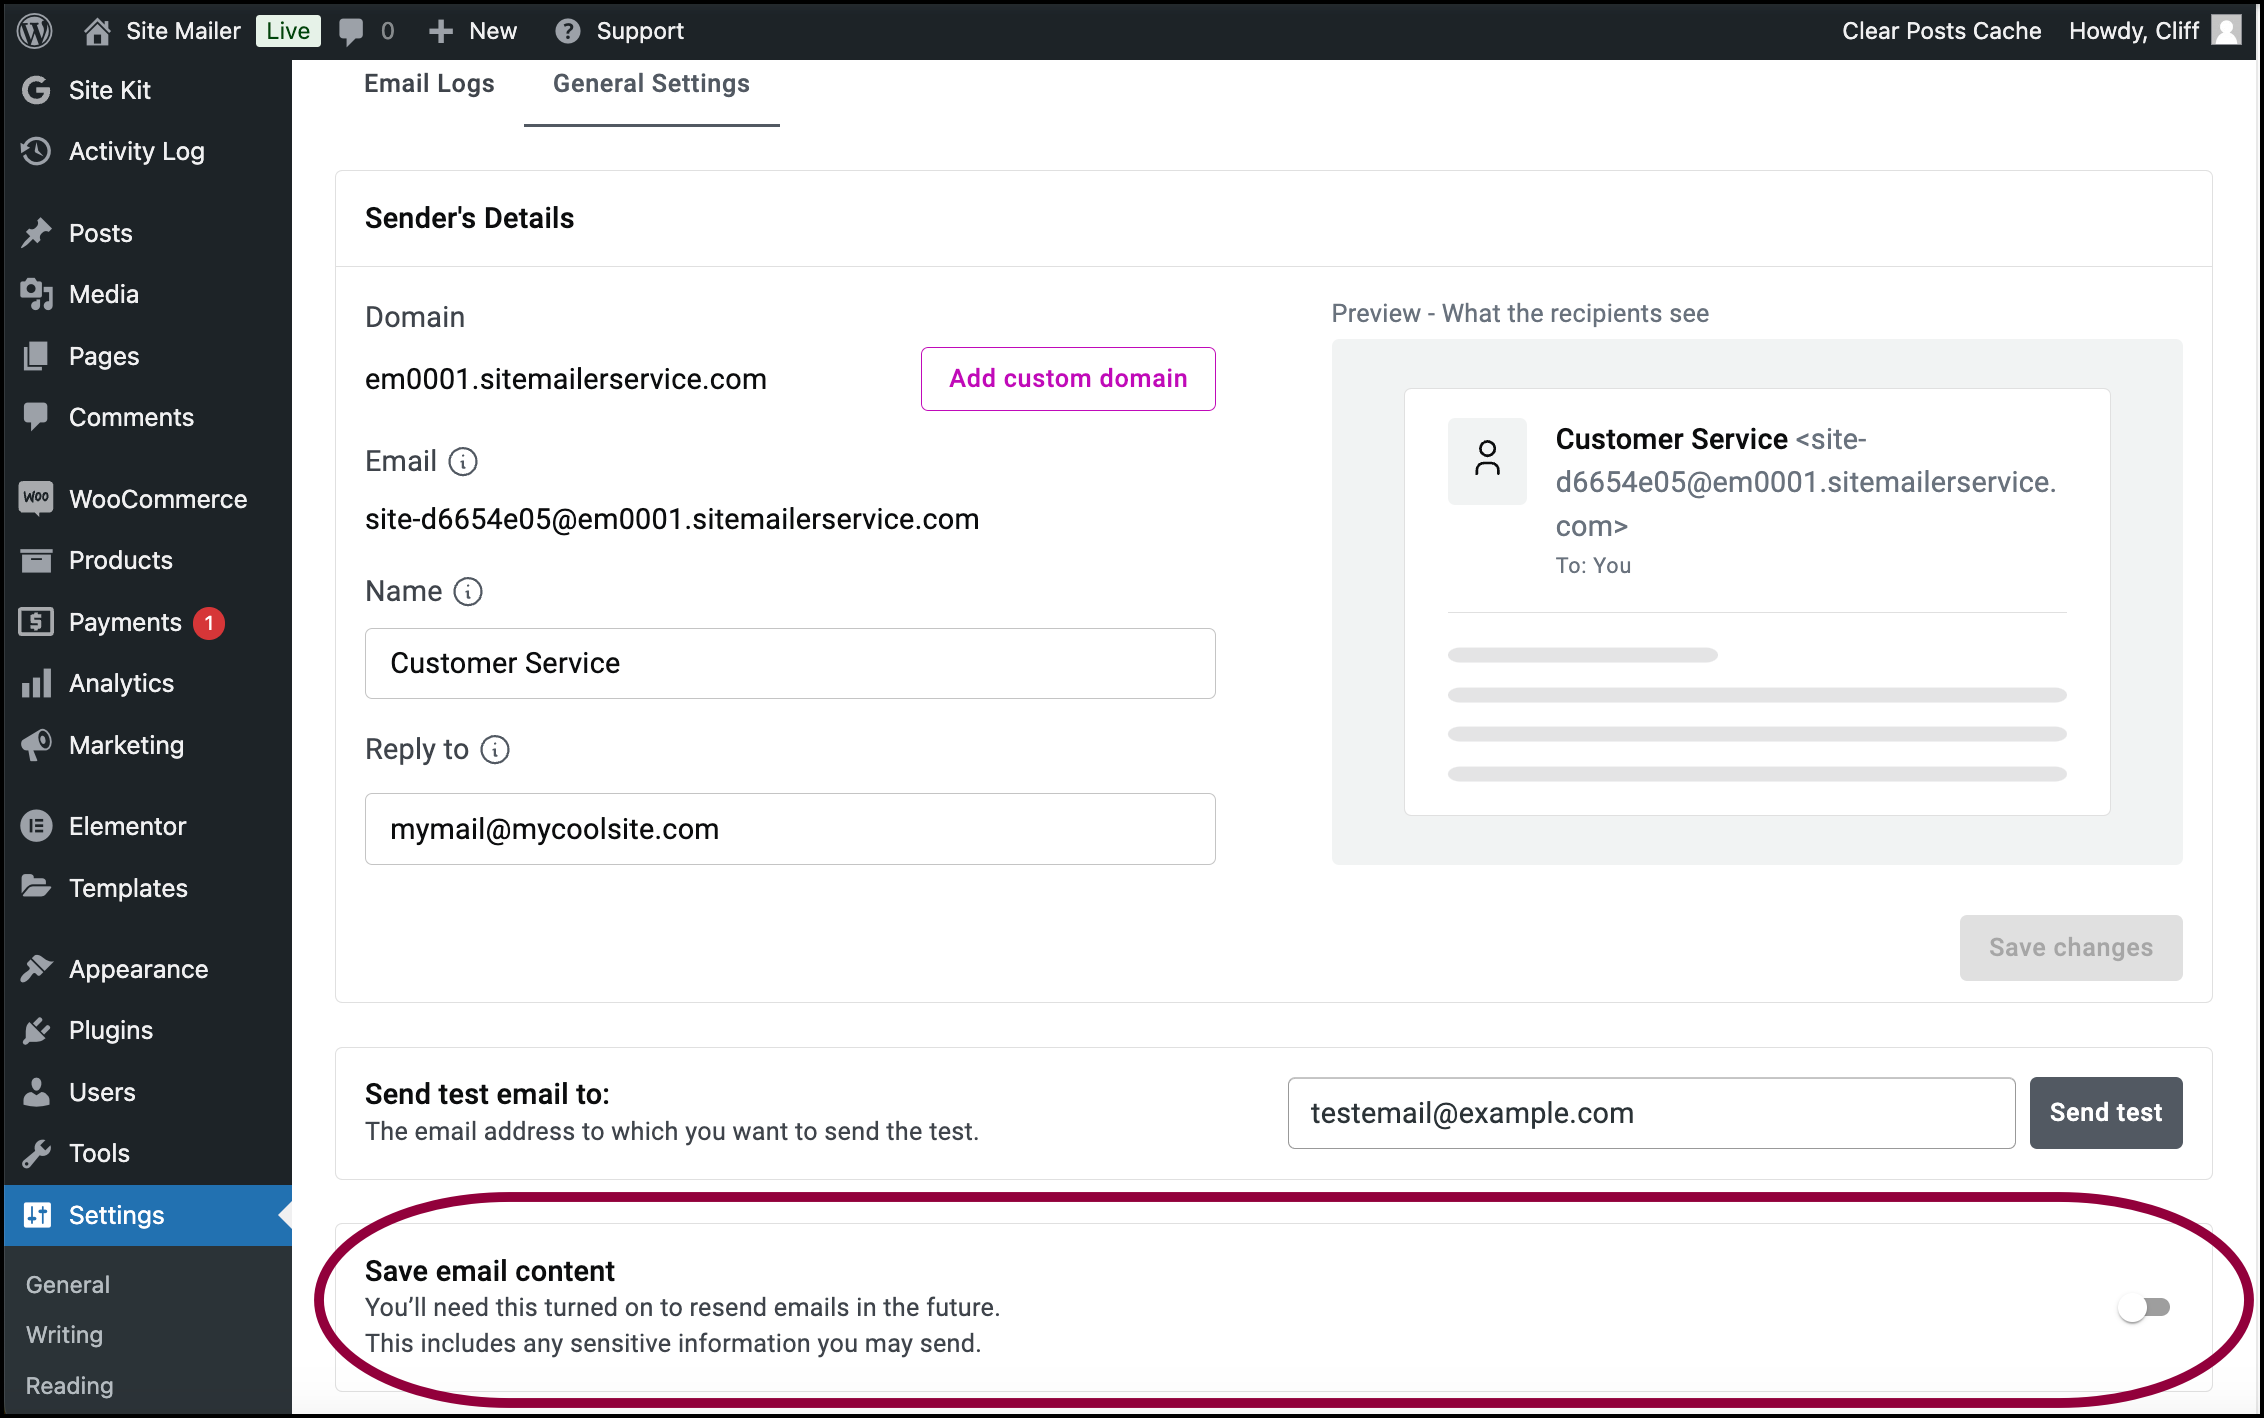
Task: Open the Howdy, Cliff user menu
Action: click(2154, 31)
